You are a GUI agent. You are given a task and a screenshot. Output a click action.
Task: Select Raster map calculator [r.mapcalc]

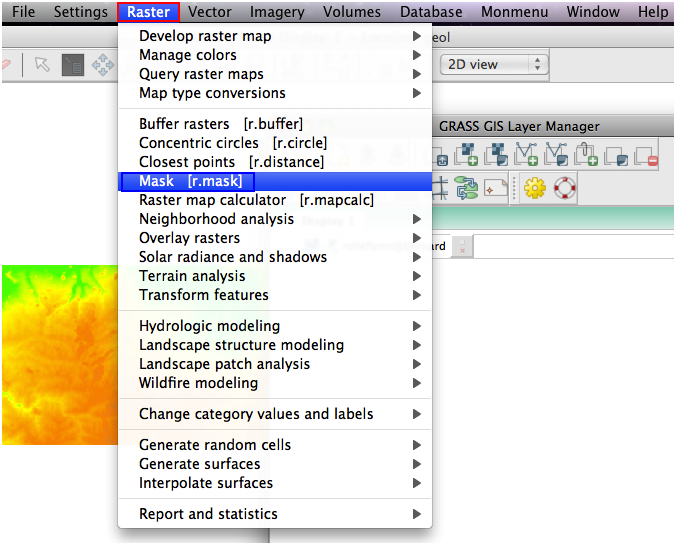pyautogui.click(x=256, y=200)
